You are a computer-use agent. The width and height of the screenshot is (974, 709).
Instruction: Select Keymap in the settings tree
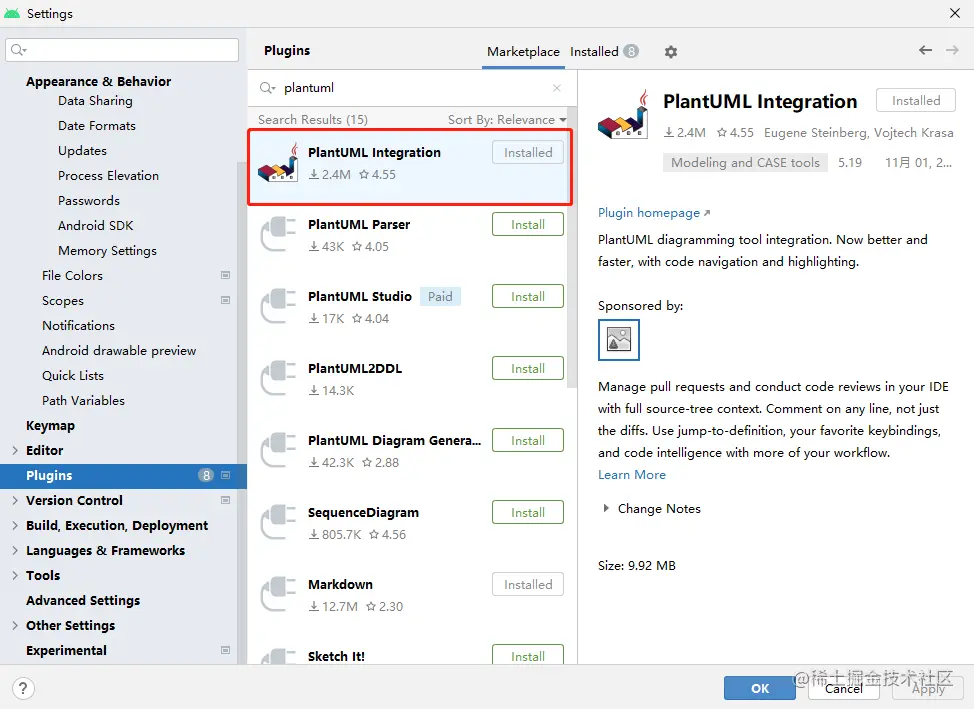point(50,426)
